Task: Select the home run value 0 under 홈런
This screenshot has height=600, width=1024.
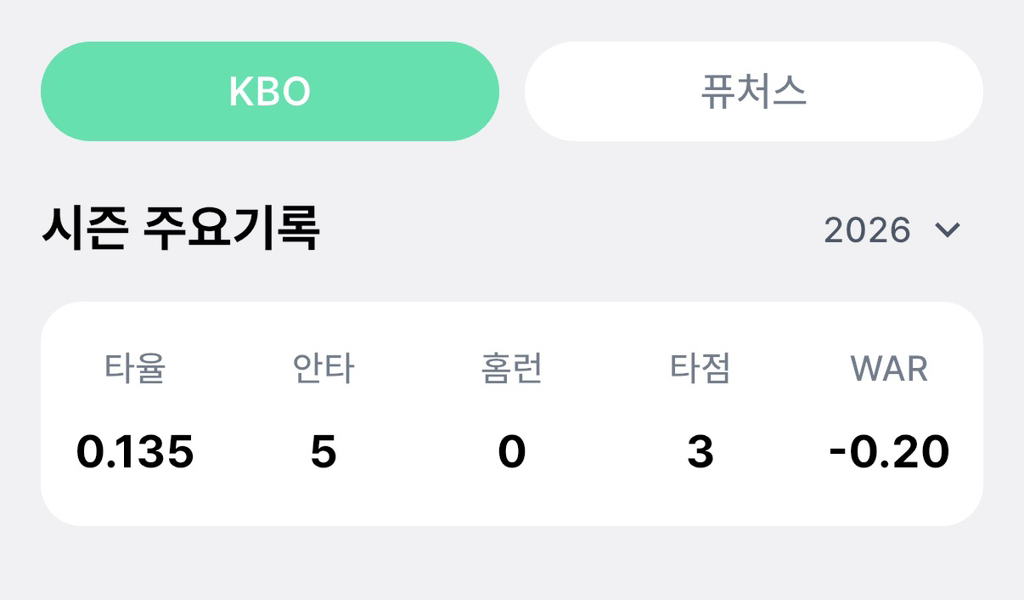Action: [511, 452]
